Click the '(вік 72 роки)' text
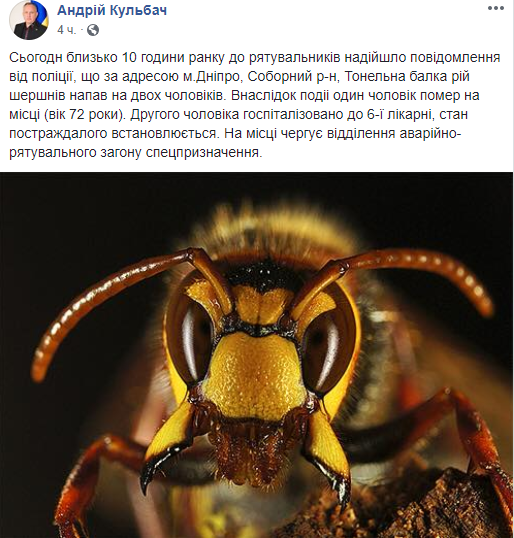This screenshot has width=514, height=538. point(85,114)
